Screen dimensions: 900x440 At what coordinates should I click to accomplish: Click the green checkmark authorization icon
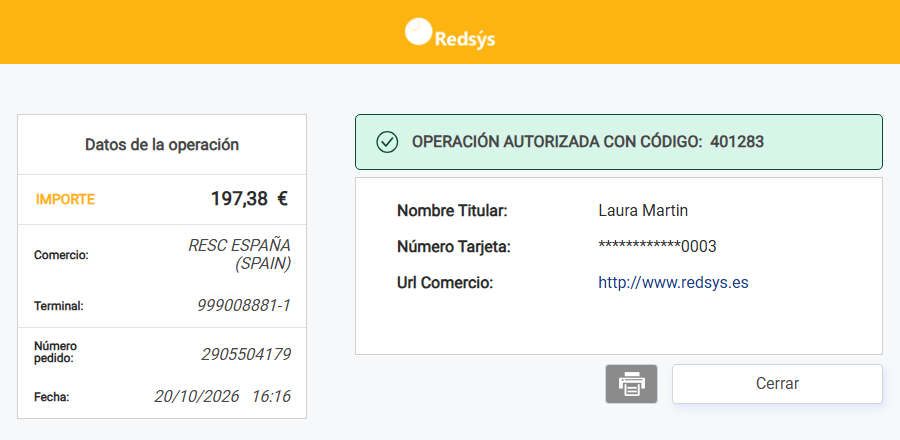[387, 142]
